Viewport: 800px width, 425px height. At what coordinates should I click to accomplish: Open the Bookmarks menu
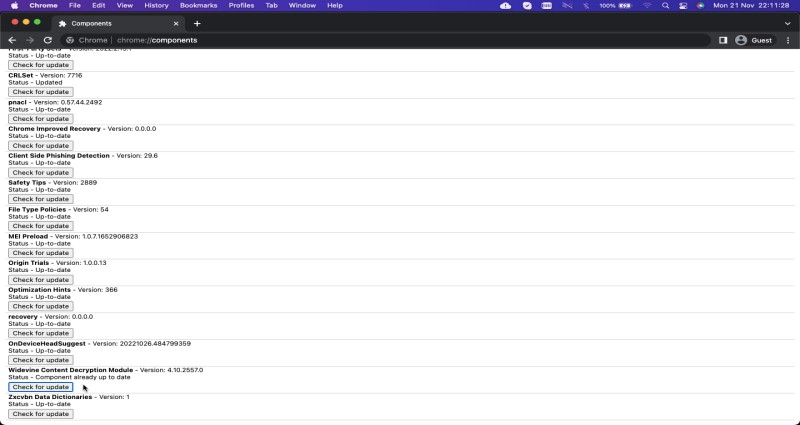198,6
